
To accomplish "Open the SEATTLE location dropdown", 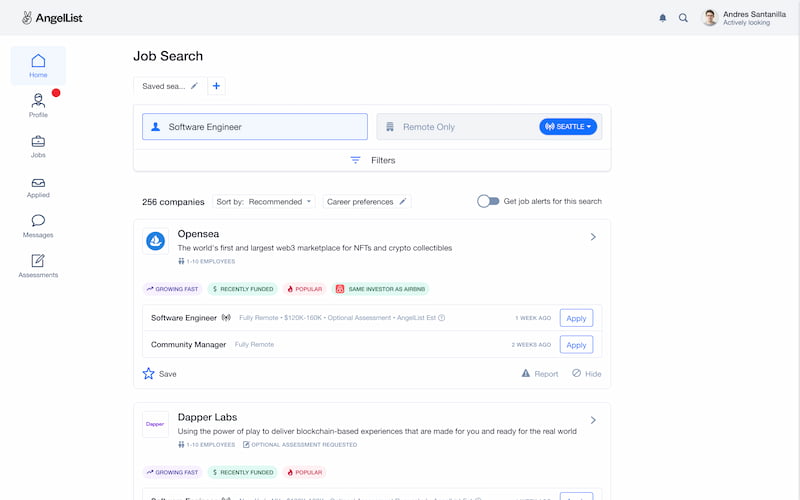I will click(x=568, y=127).
